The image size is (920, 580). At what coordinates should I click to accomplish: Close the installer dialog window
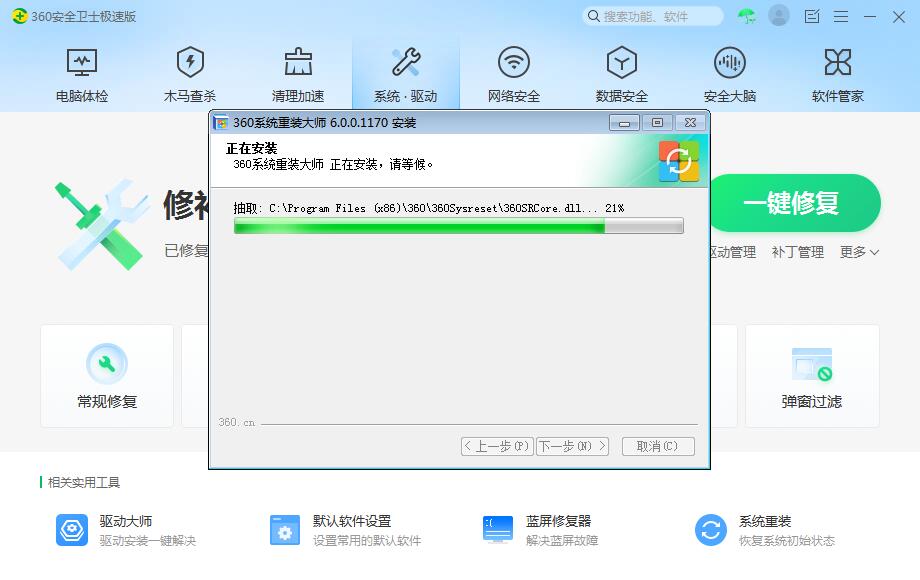point(691,123)
